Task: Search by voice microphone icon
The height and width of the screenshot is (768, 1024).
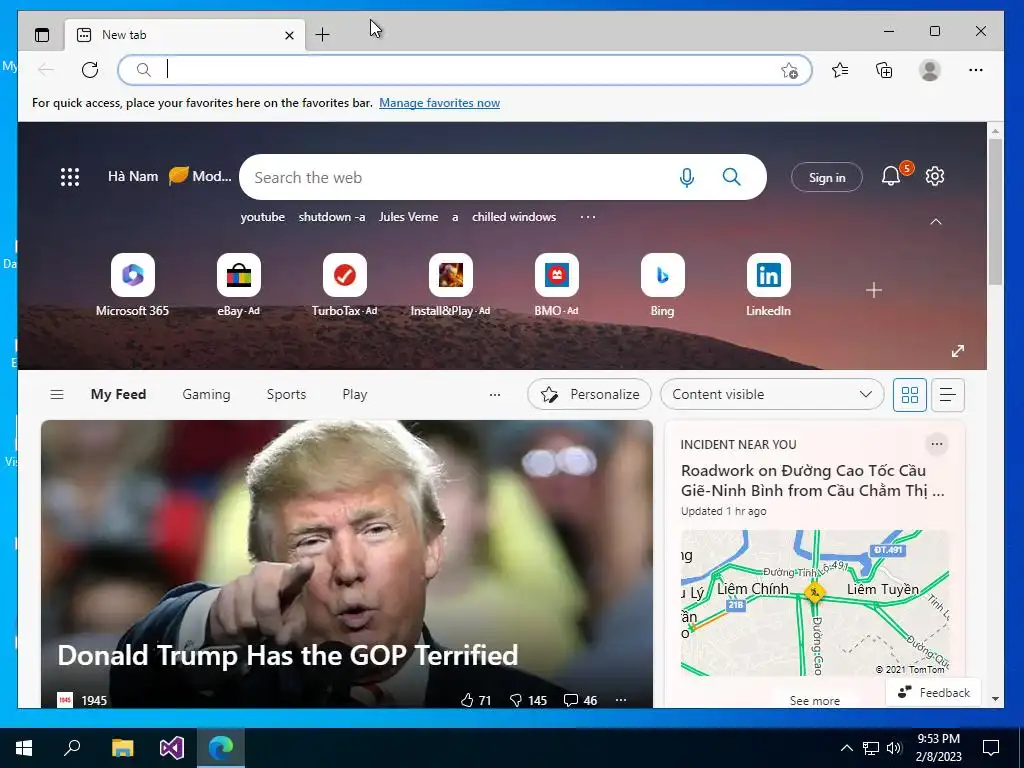Action: tap(687, 177)
